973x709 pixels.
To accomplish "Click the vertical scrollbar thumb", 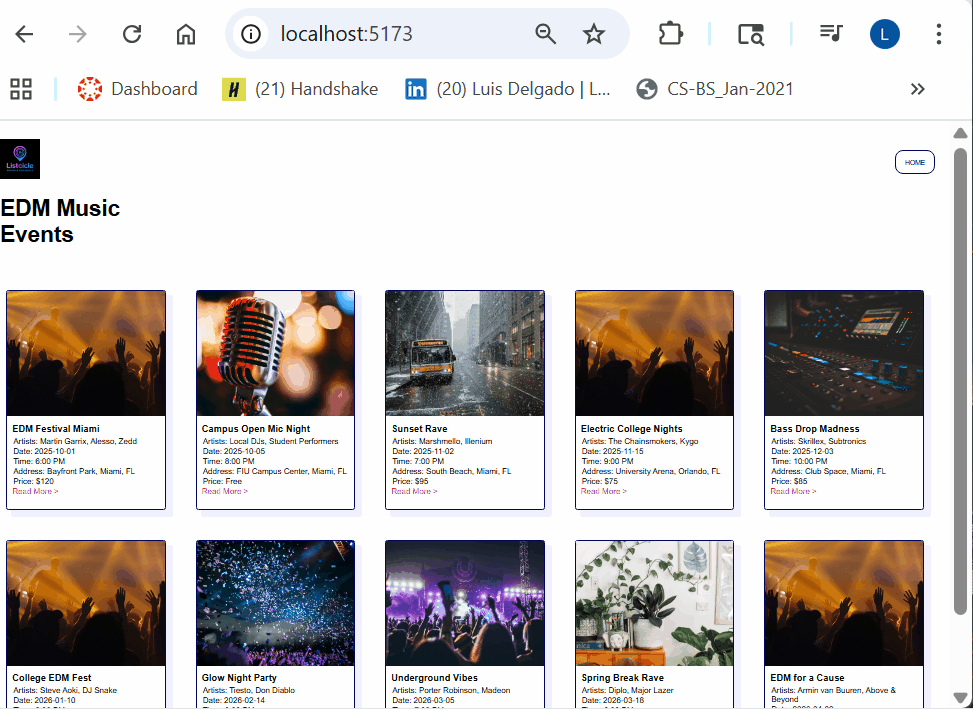I will click(x=960, y=381).
